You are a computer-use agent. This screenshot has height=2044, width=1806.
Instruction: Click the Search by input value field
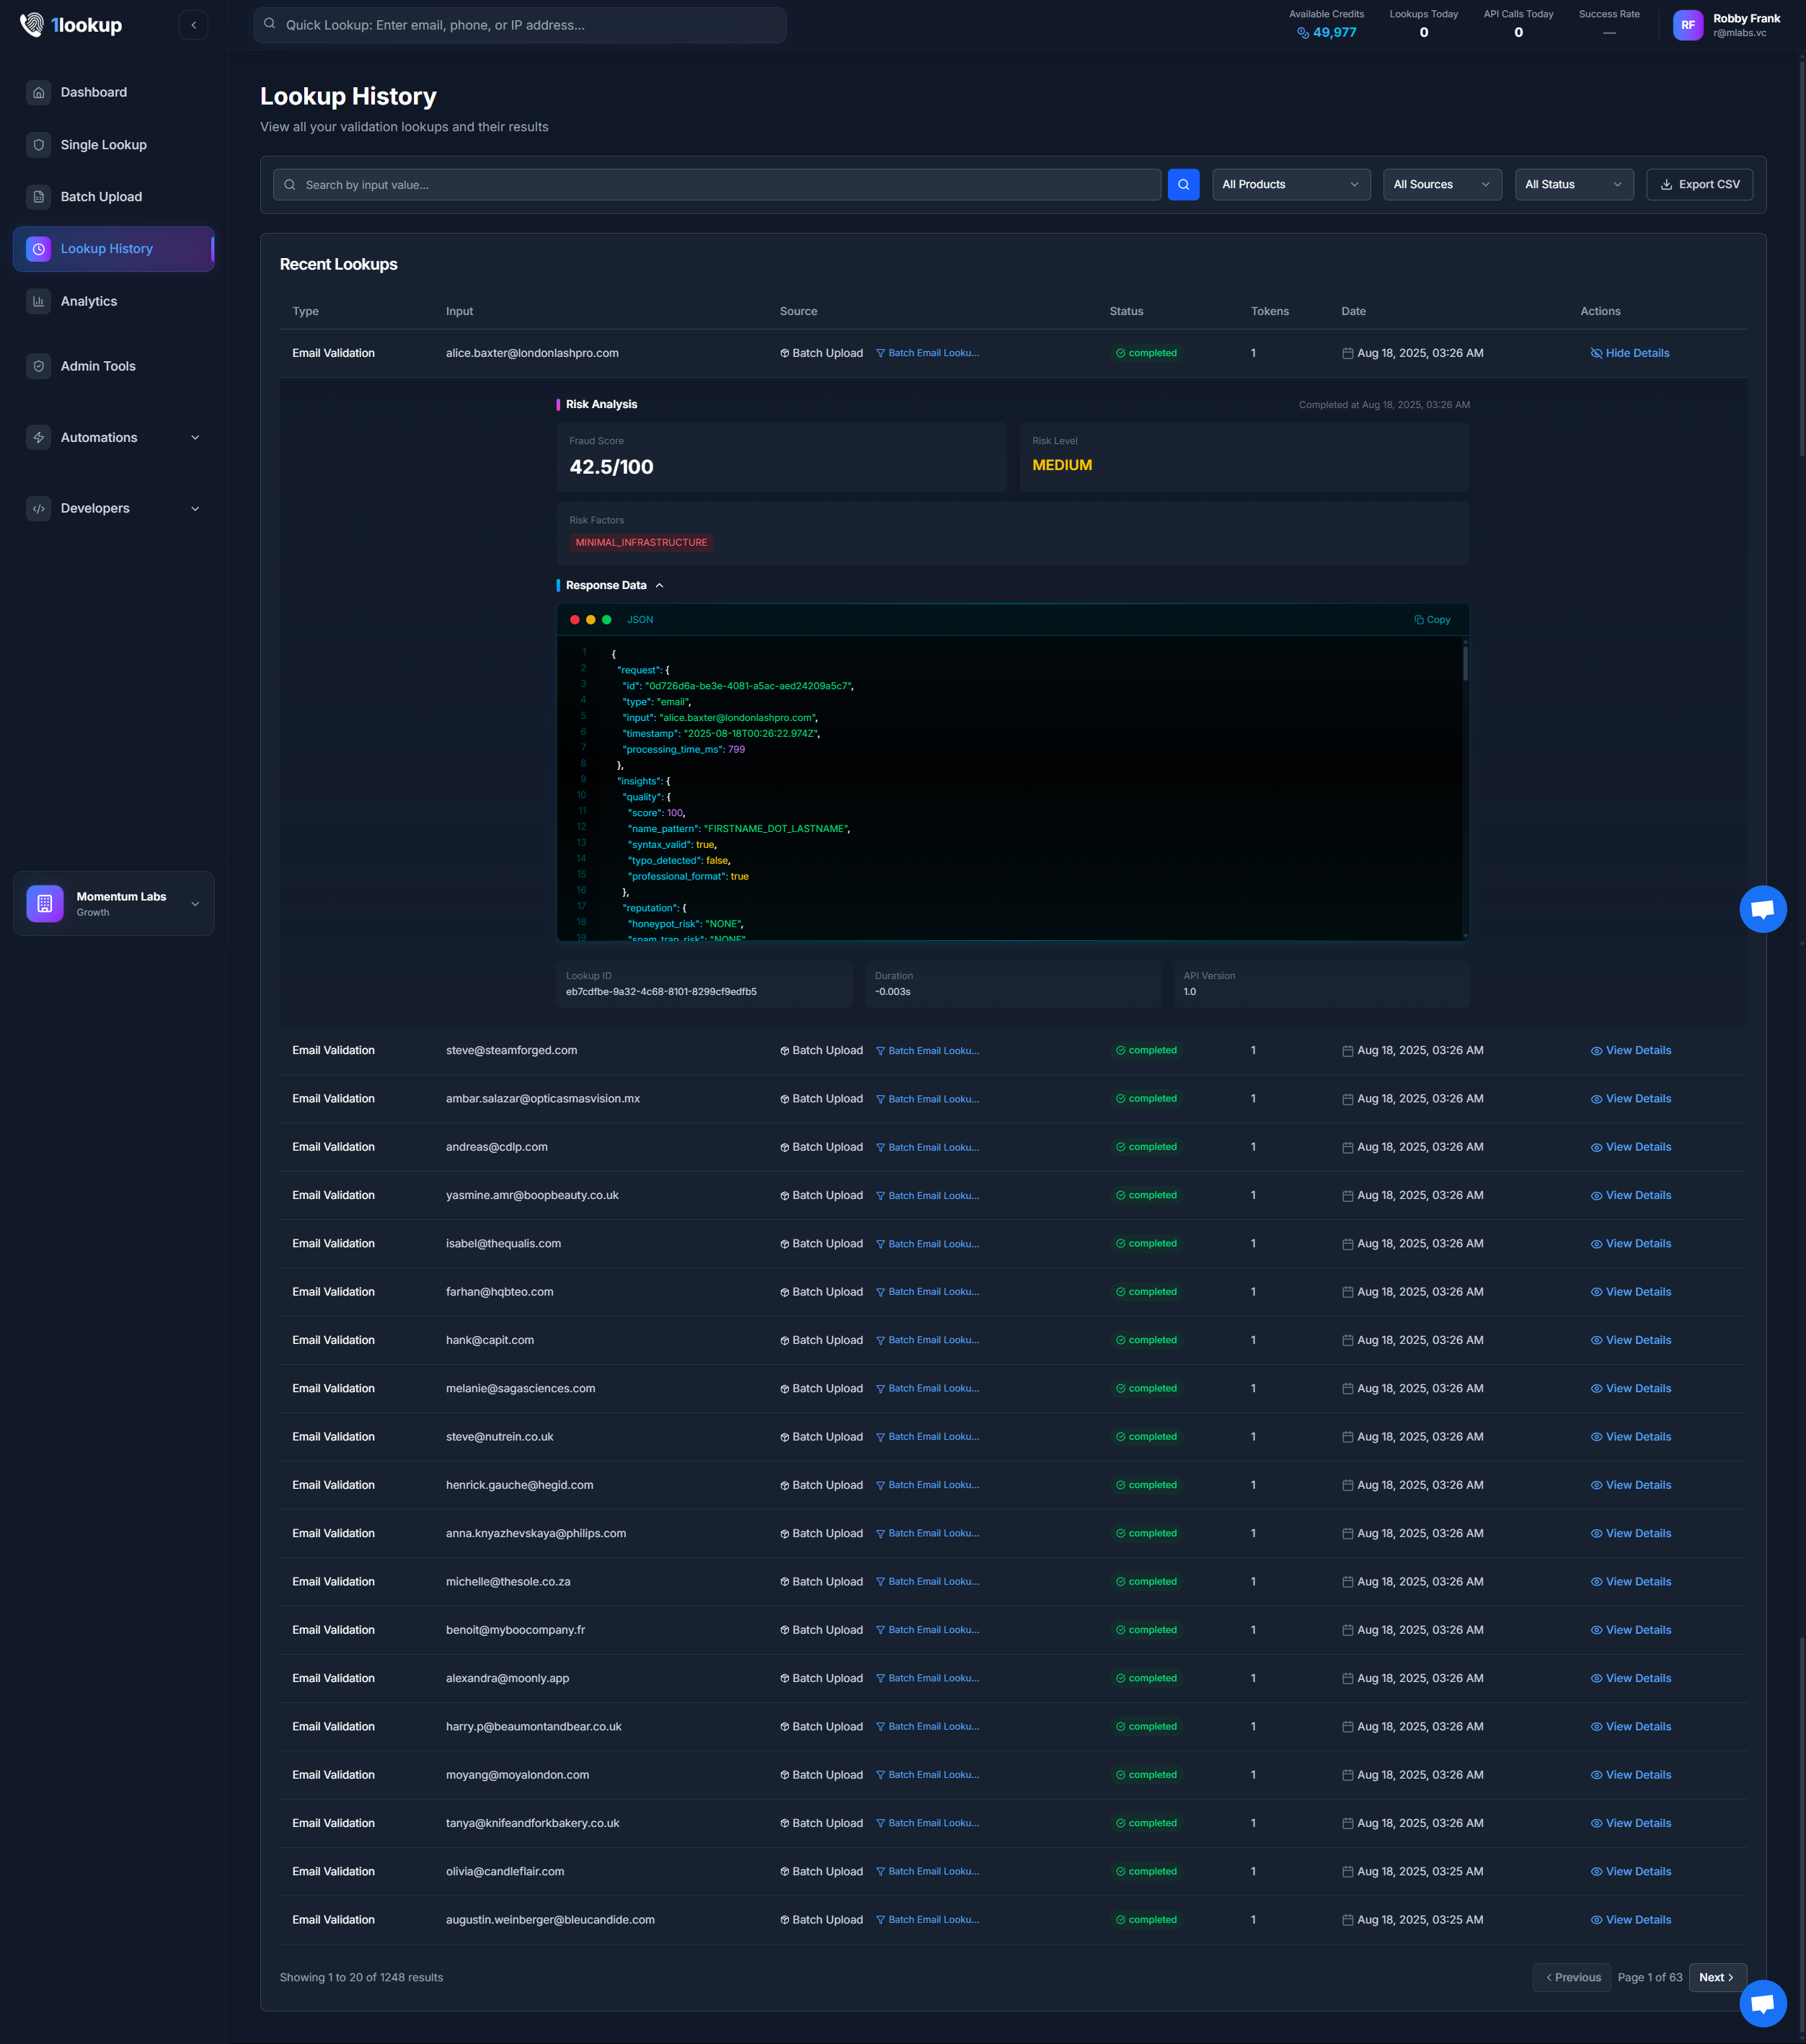716,185
